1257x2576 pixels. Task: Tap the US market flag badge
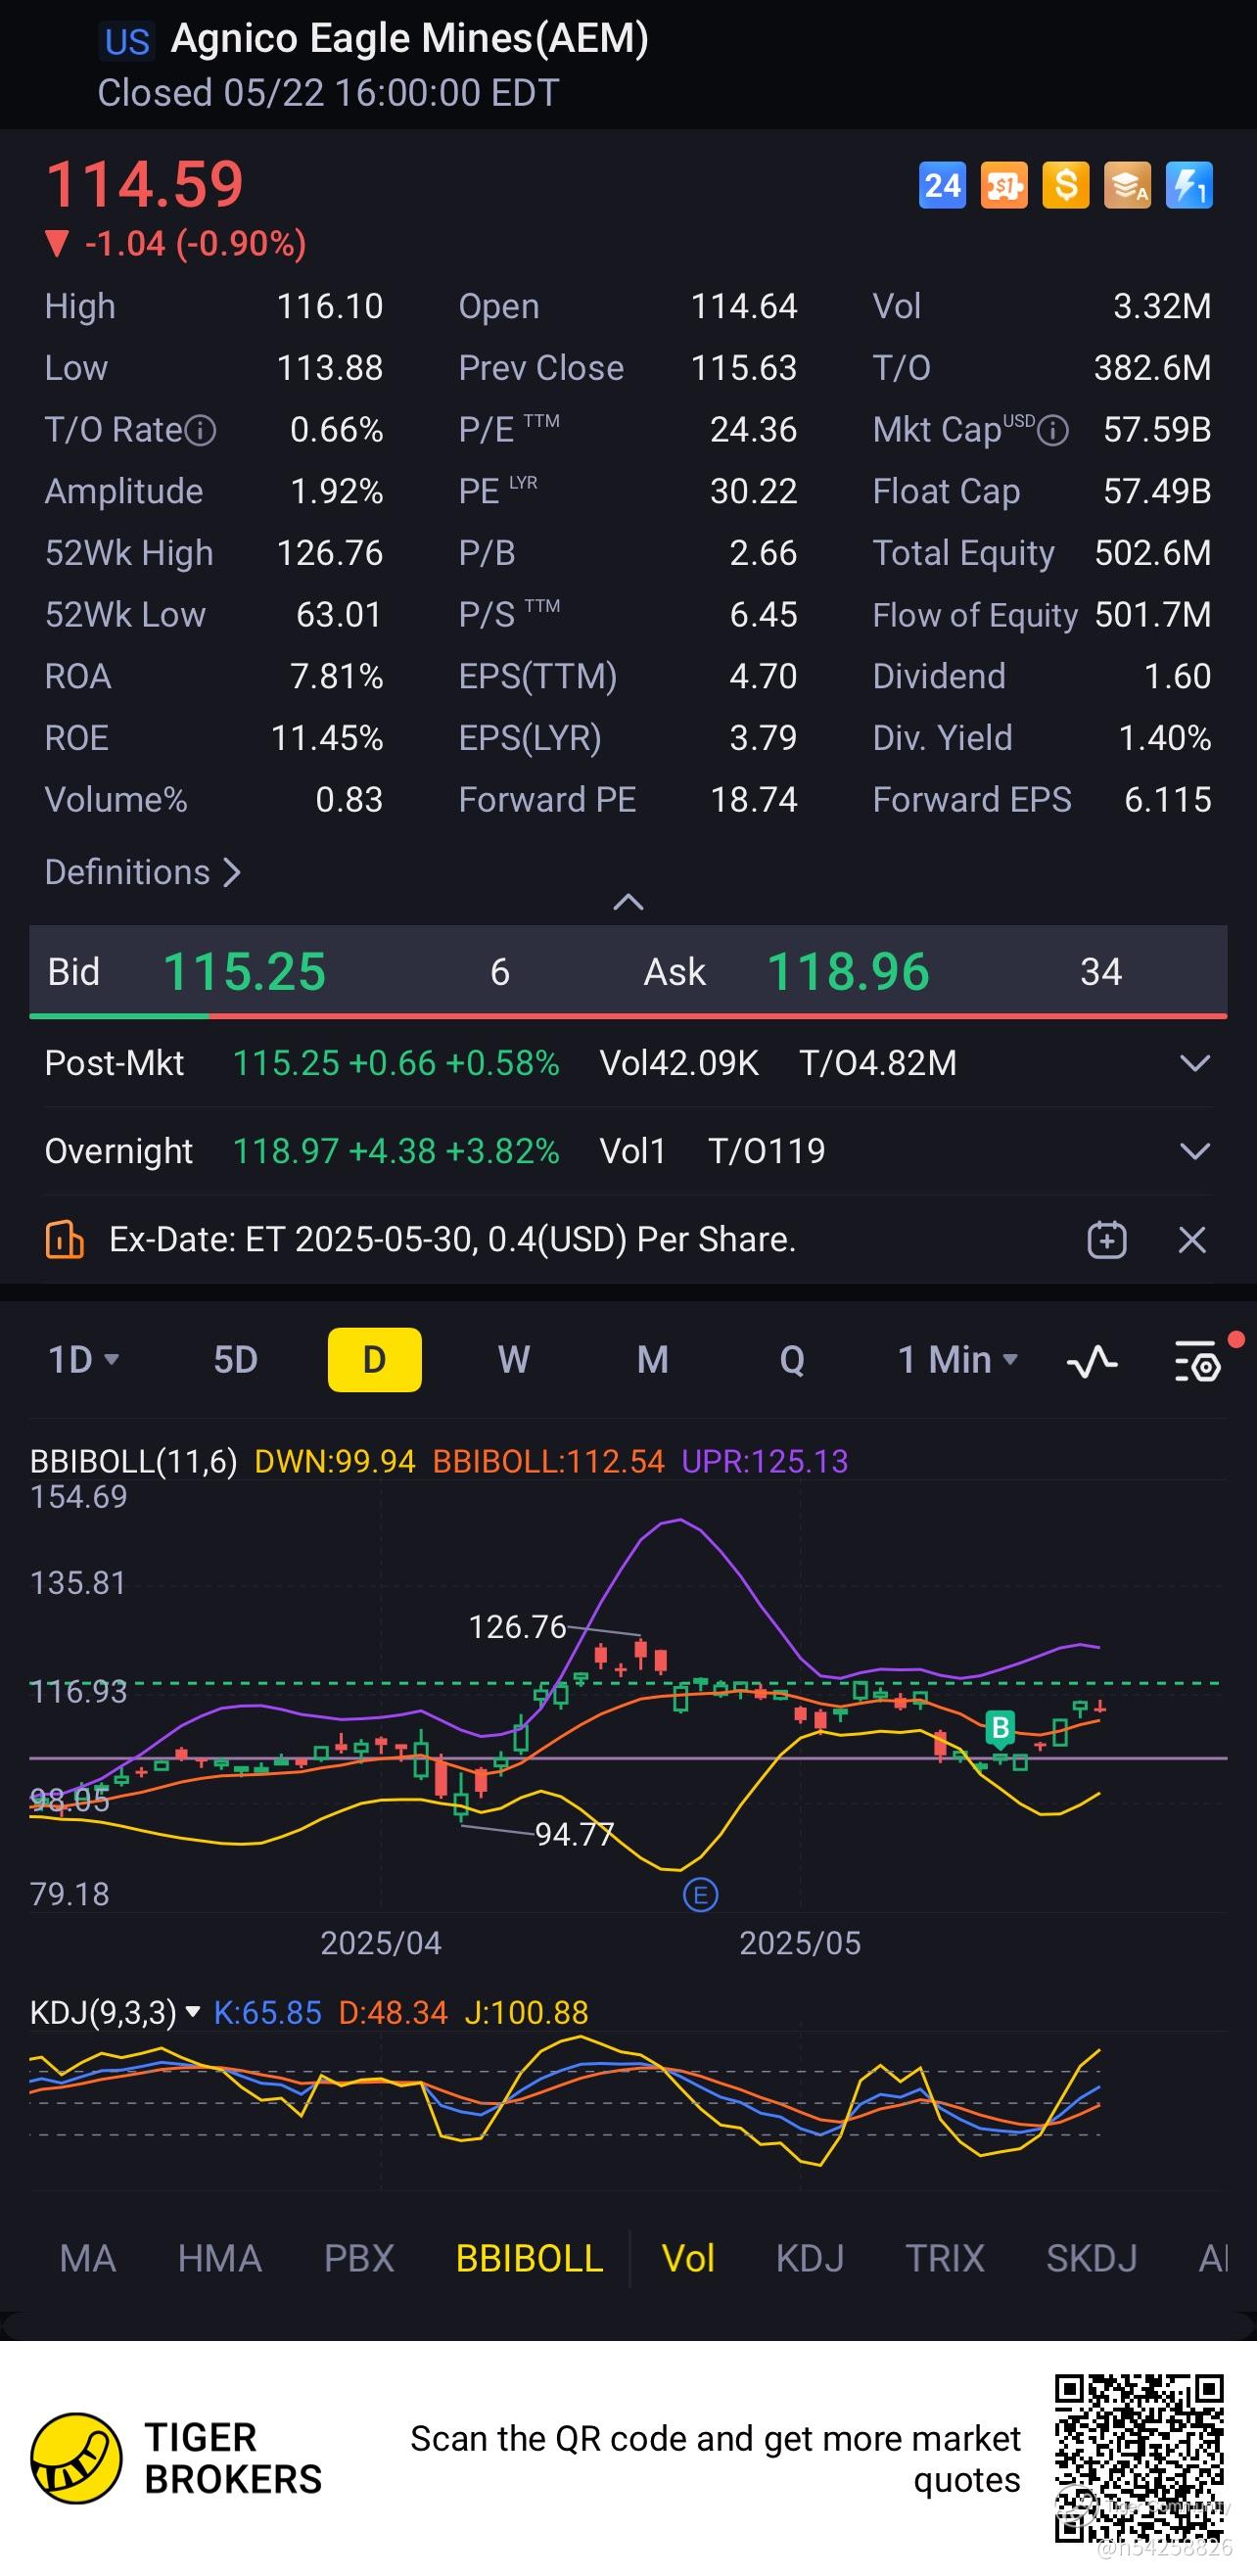point(127,42)
